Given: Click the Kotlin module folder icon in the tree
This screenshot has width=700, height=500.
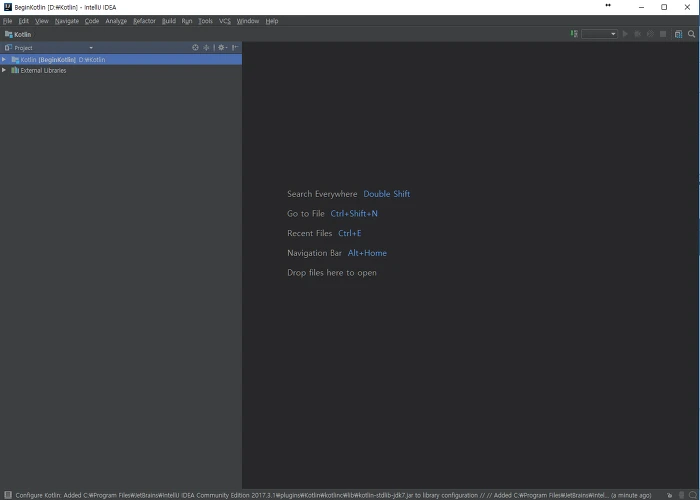Looking at the screenshot, I should 15,59.
